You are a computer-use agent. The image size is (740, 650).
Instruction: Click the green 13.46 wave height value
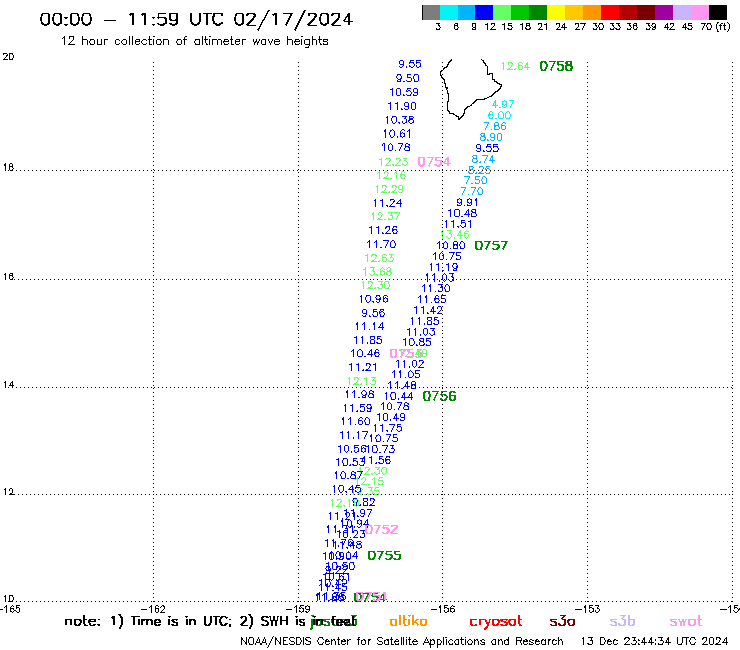[x=455, y=235]
